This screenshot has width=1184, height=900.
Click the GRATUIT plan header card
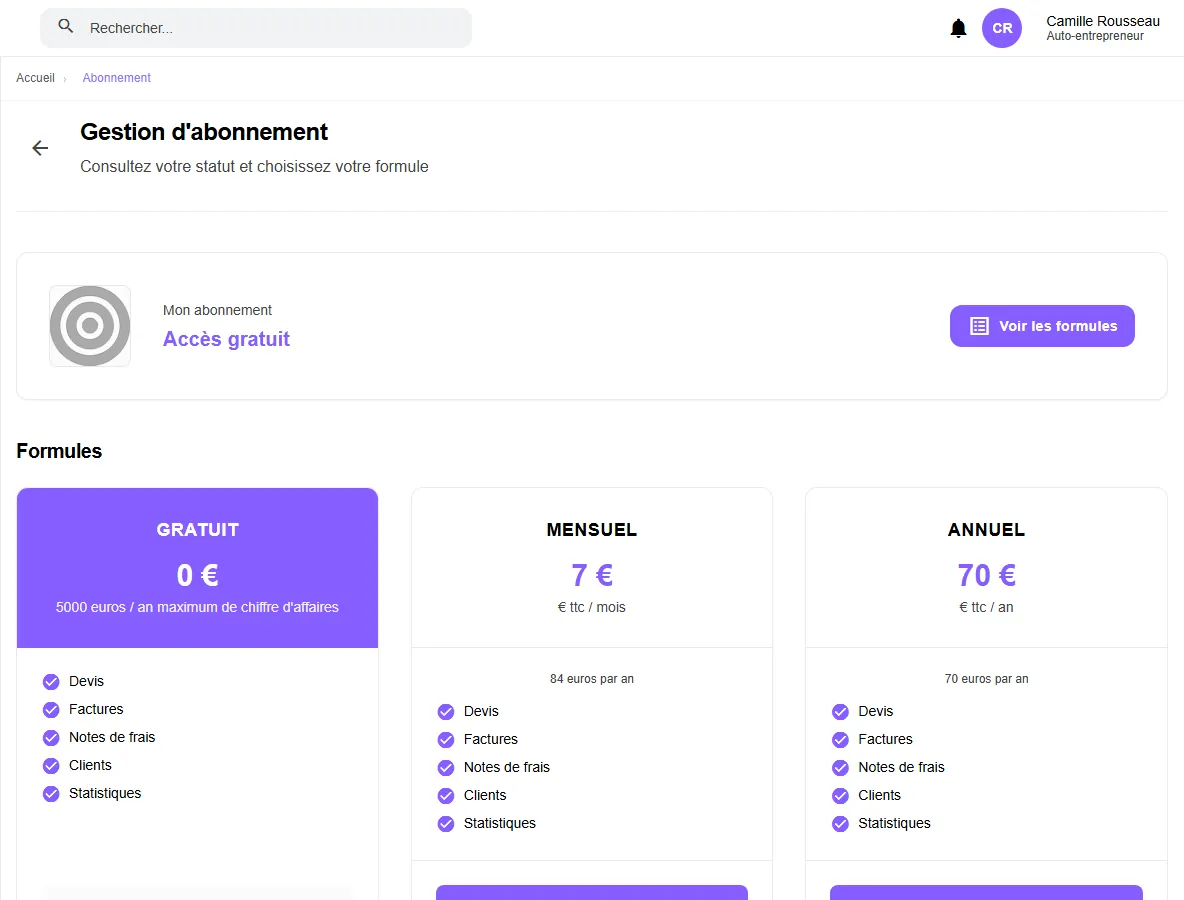(x=197, y=568)
